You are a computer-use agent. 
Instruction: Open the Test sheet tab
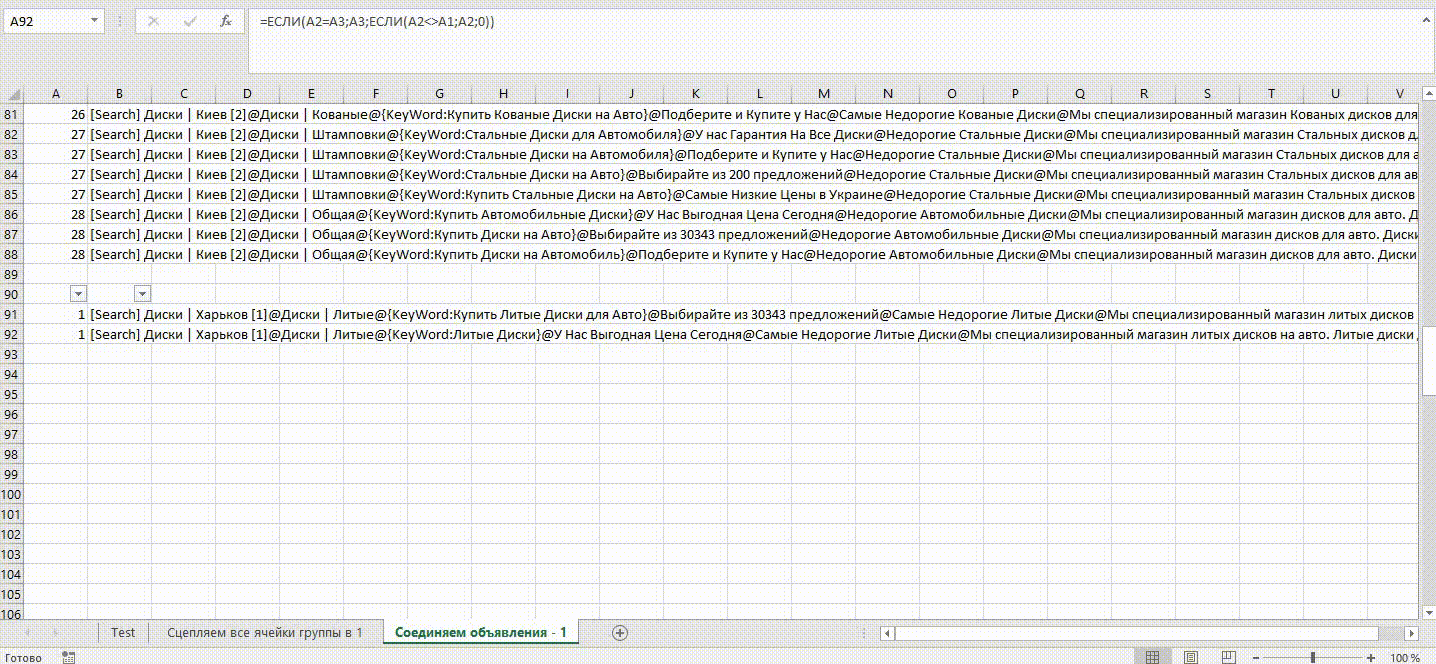(x=123, y=632)
